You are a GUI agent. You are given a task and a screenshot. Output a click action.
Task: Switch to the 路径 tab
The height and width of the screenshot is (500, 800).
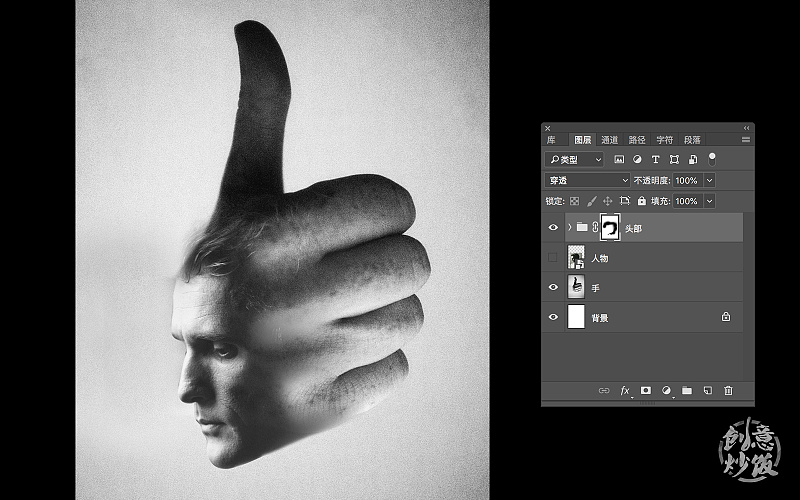637,140
